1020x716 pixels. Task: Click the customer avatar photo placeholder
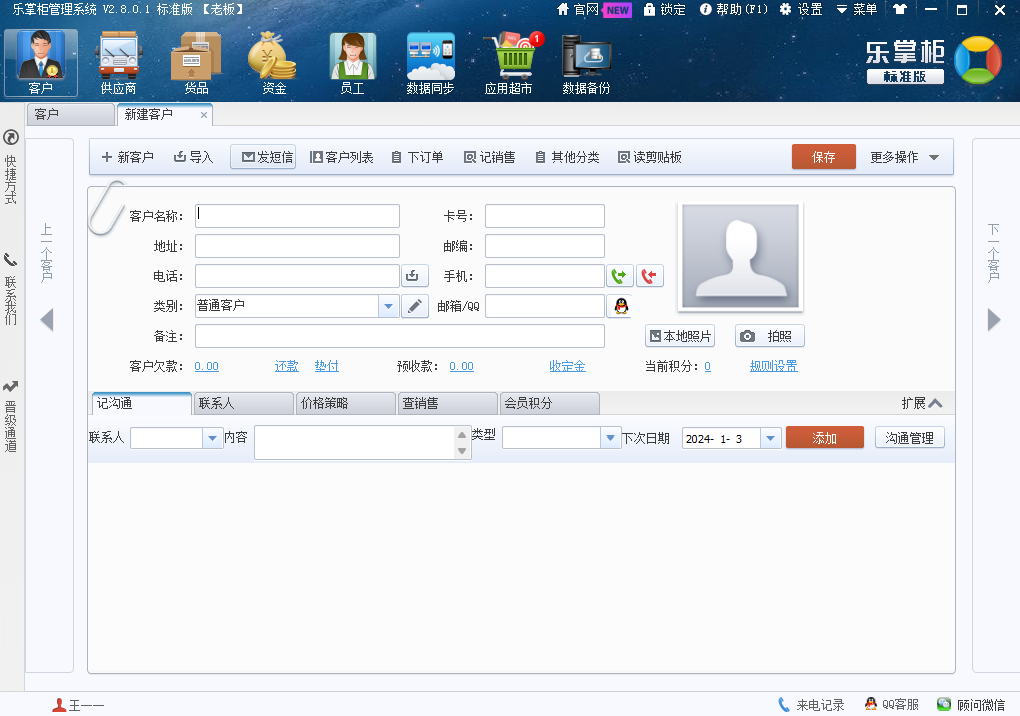pos(739,256)
